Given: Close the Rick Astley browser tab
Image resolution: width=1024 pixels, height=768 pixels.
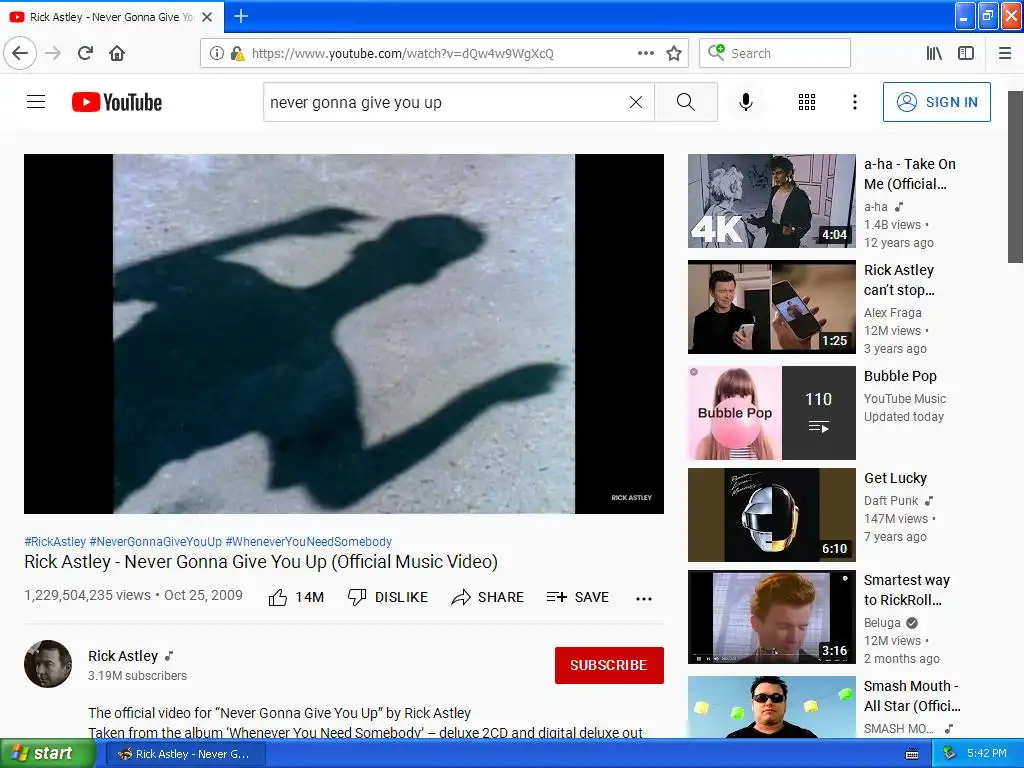Looking at the screenshot, I should pos(207,17).
